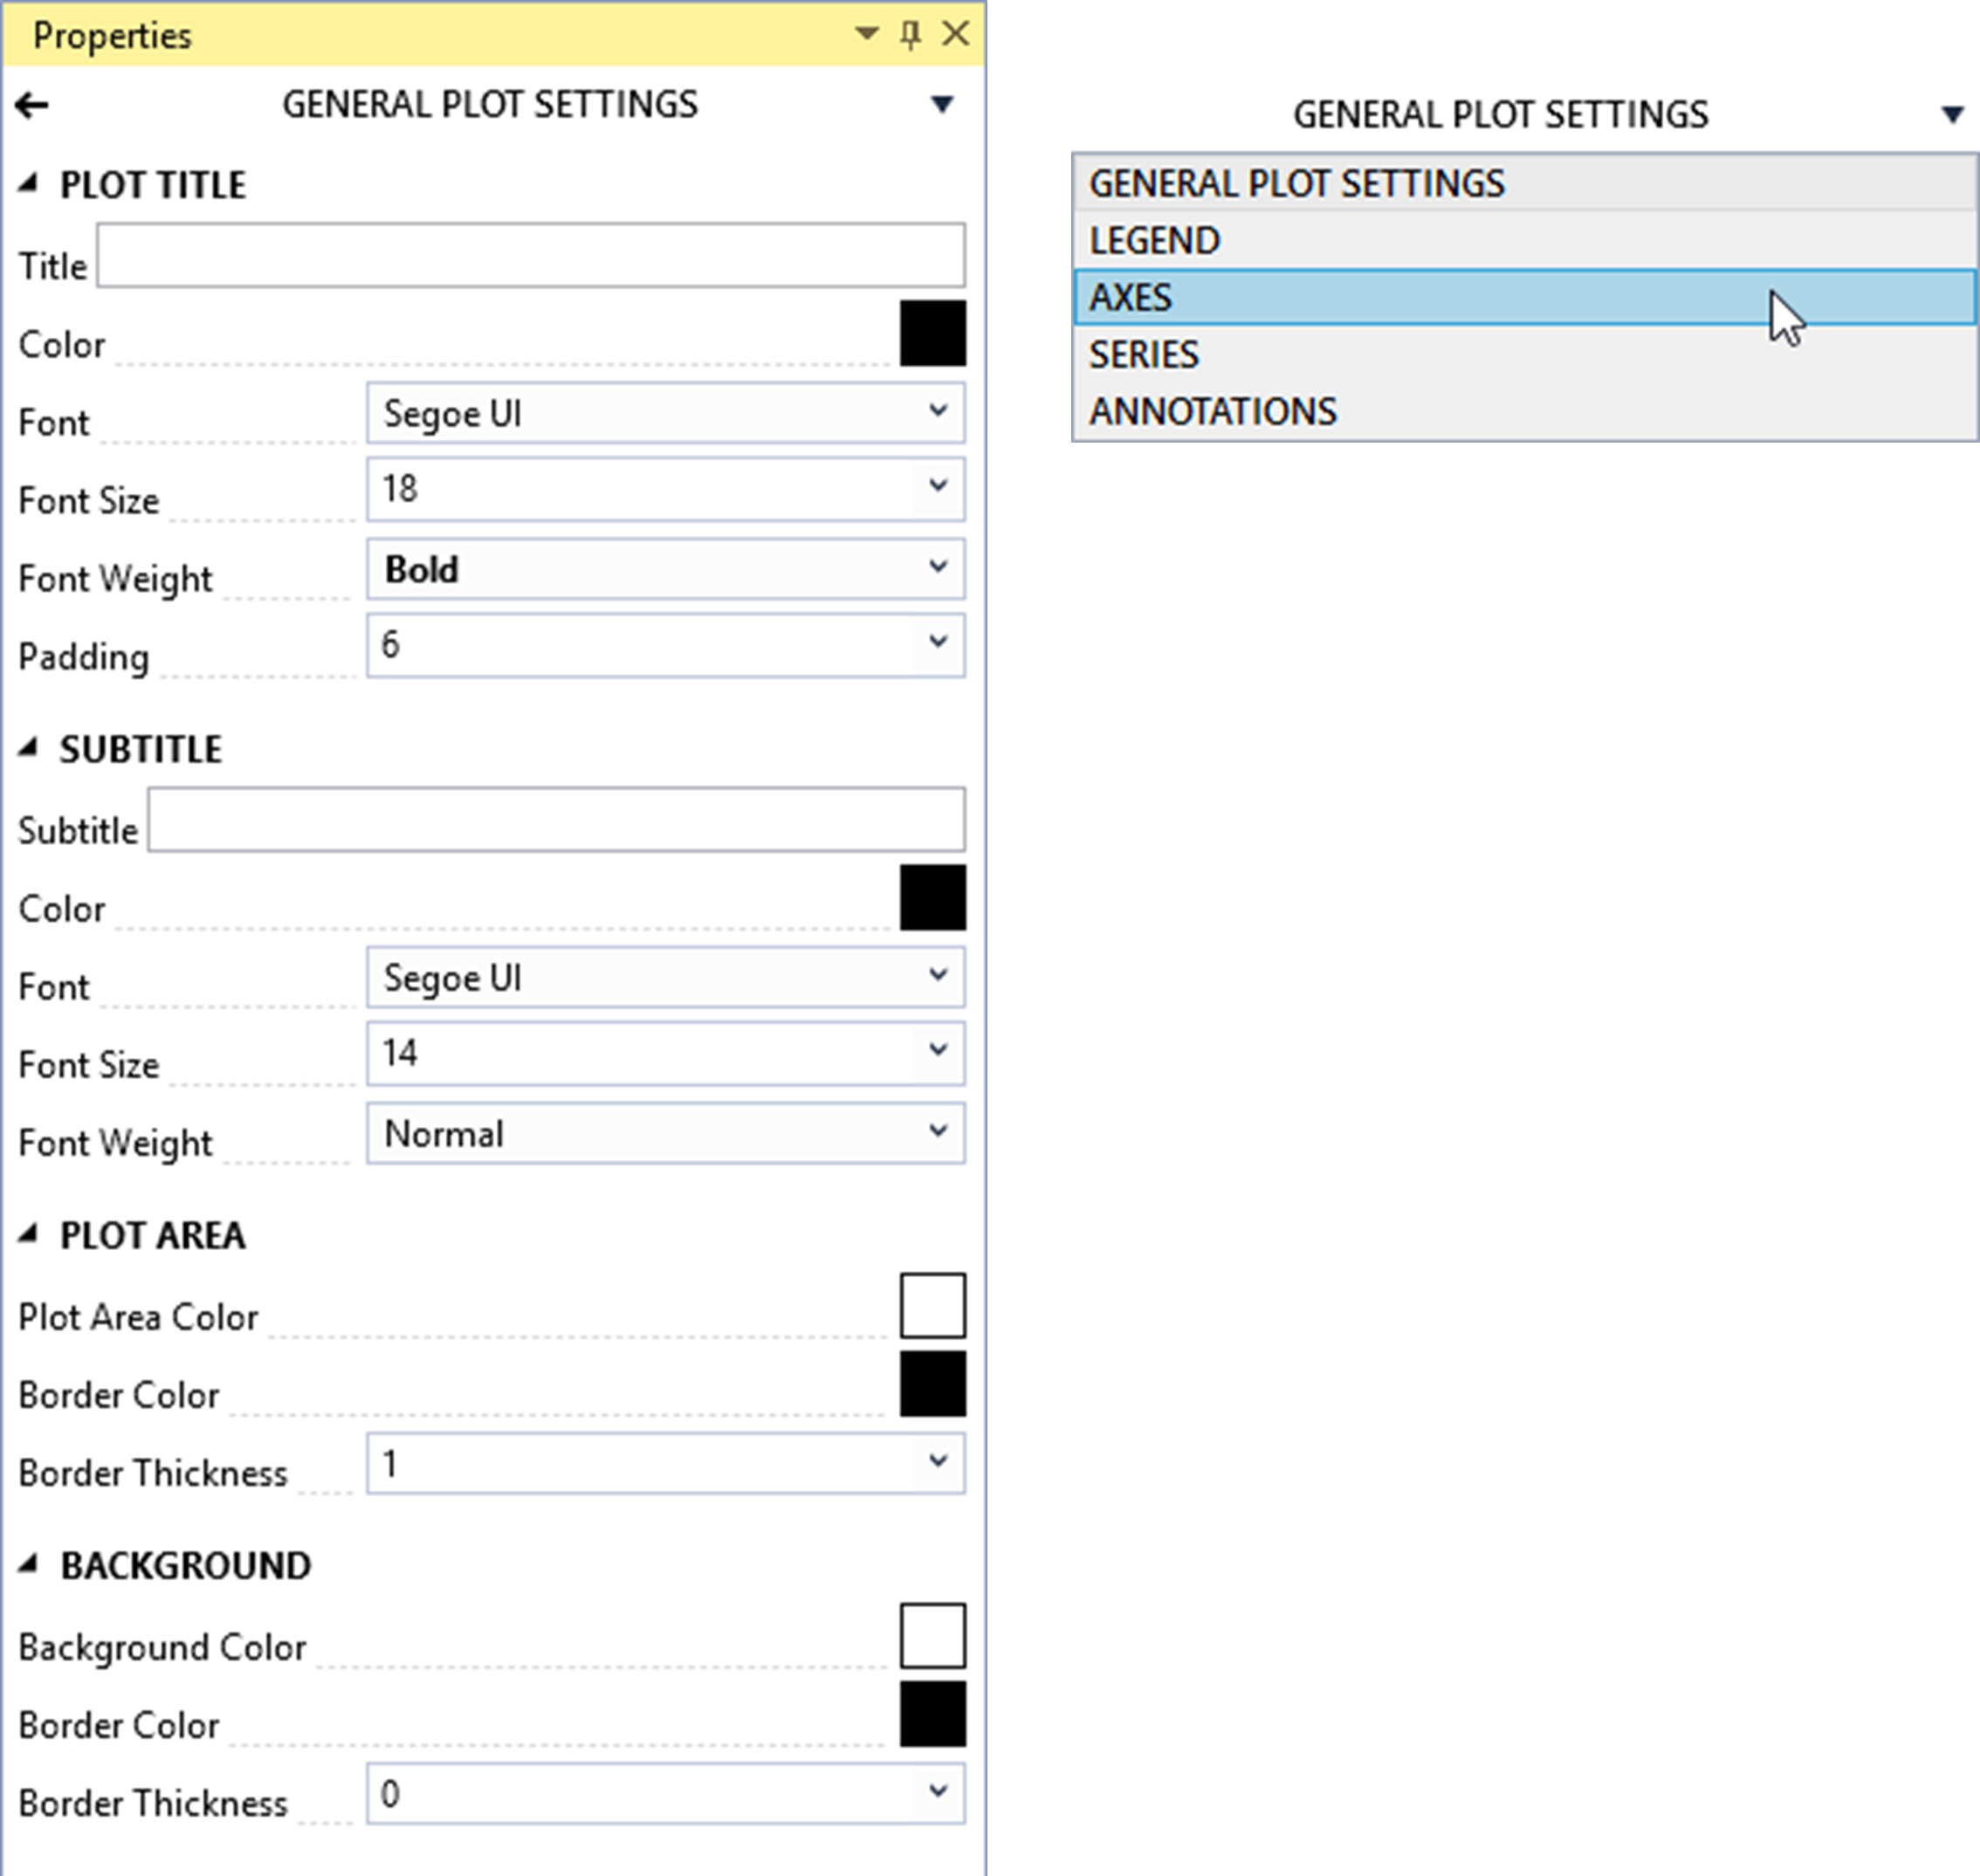Click the Plot Area Color swatch
The image size is (1980, 1876).
932,1305
